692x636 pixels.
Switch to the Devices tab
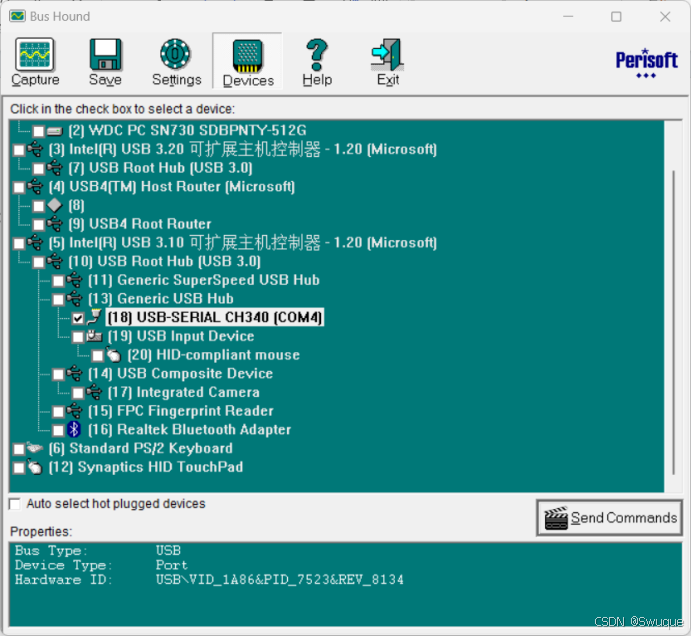[248, 61]
